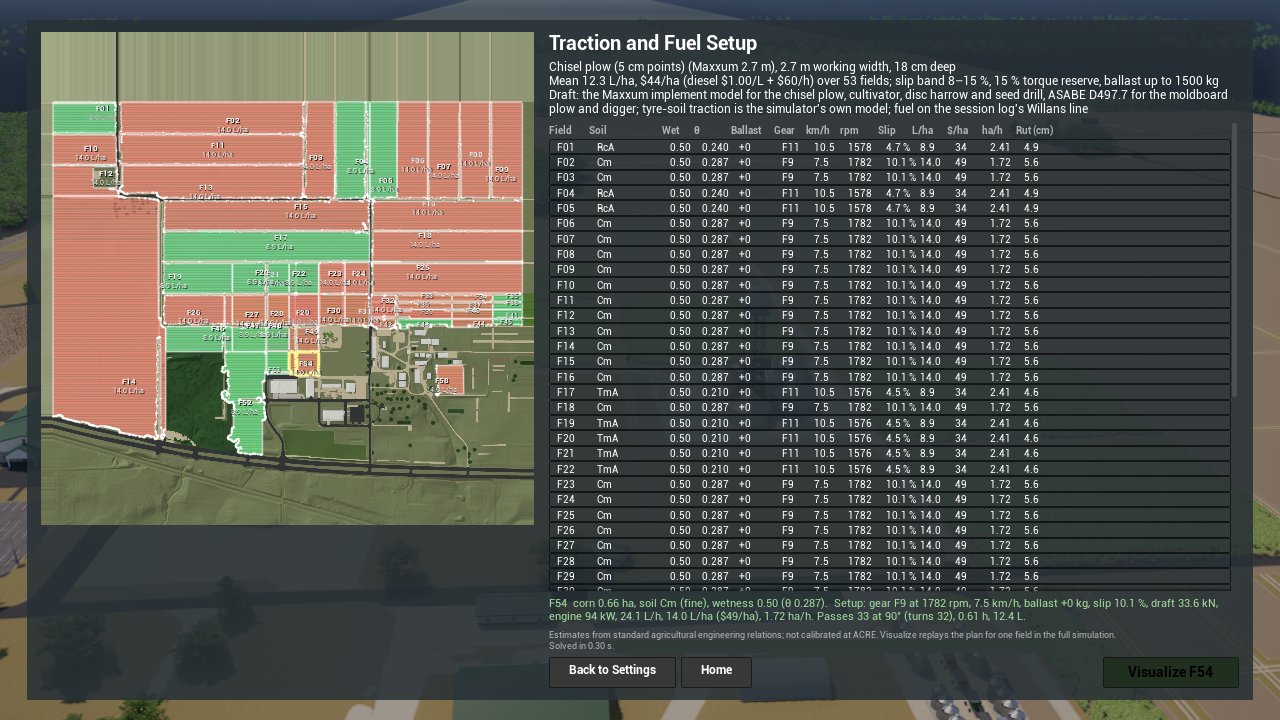Screen dimensions: 1280x720
Task: Choose row F04 with RcA soil
Action: click(x=890, y=193)
